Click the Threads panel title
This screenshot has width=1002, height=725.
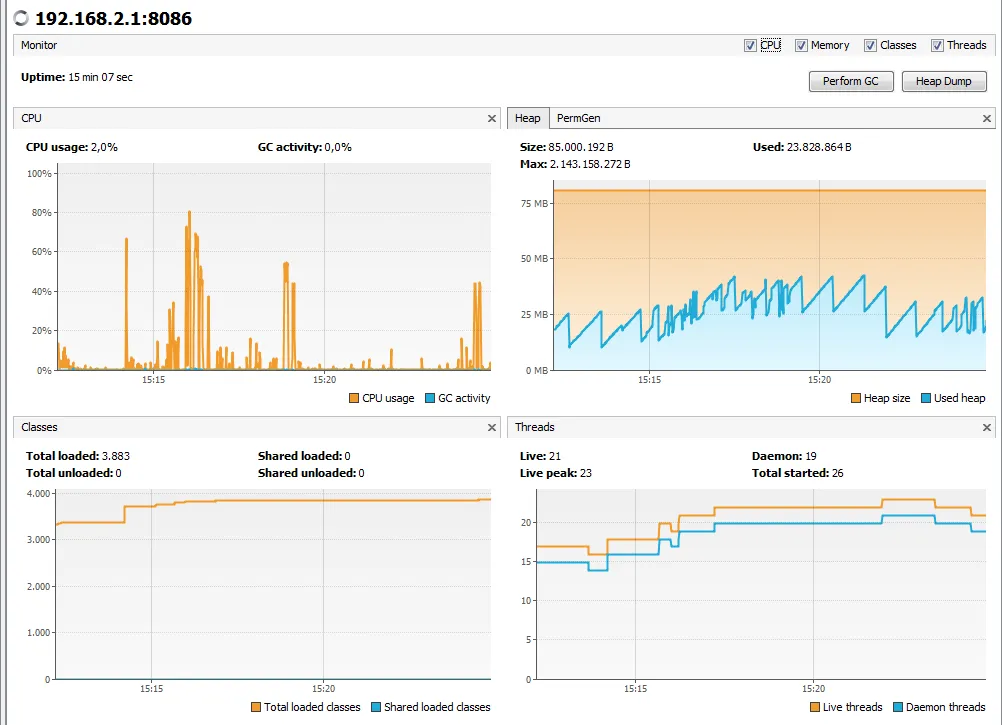535,427
